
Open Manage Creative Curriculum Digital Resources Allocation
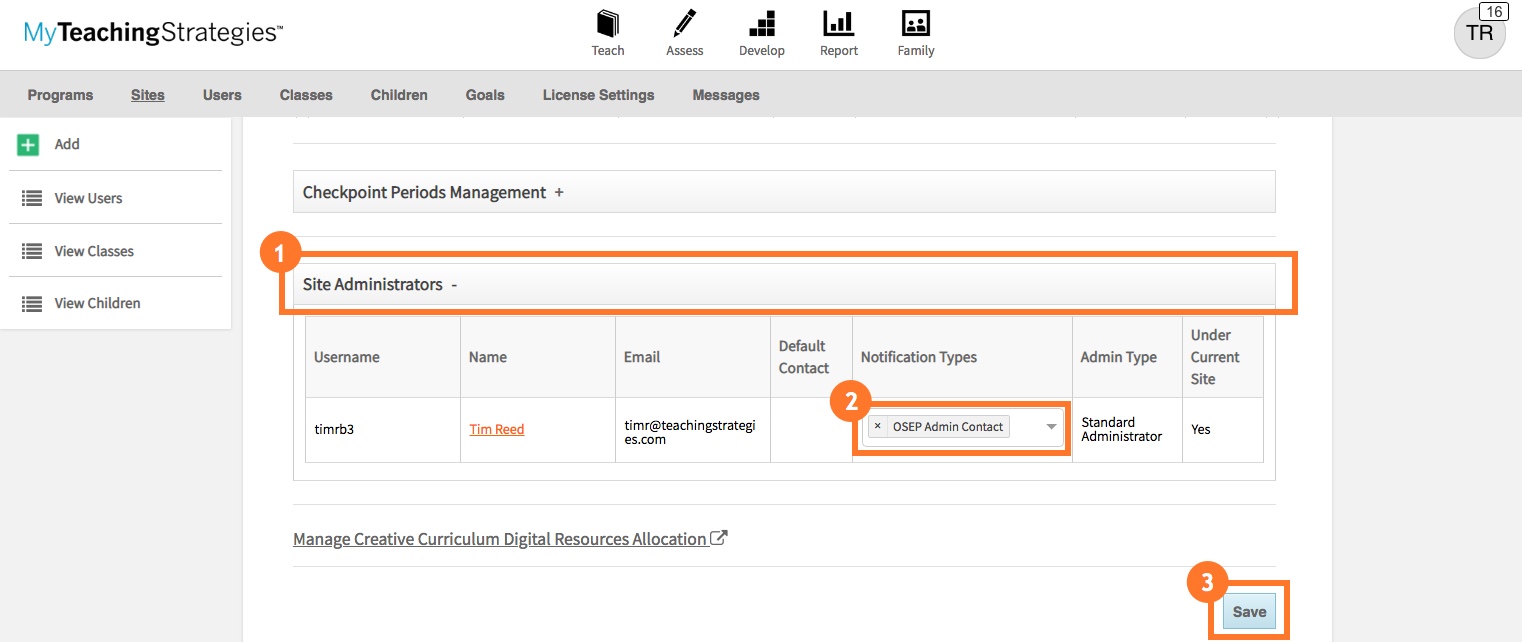(x=501, y=538)
